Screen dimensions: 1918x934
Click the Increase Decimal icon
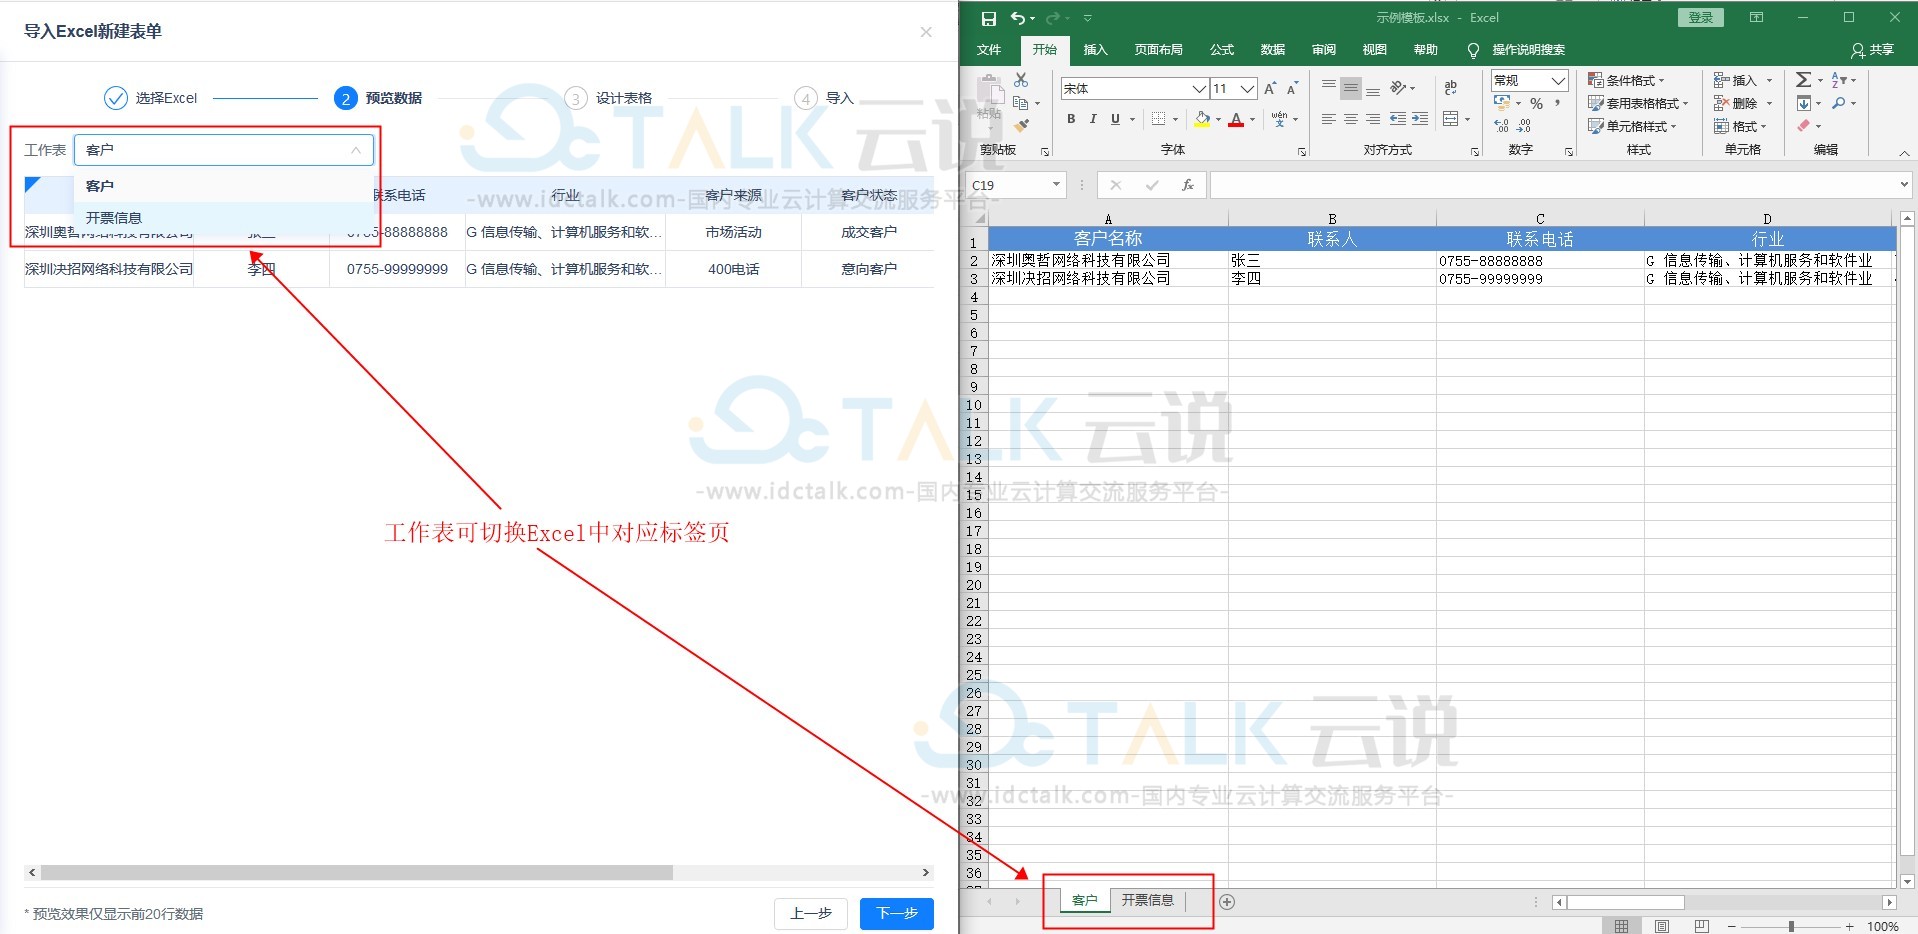(1502, 125)
